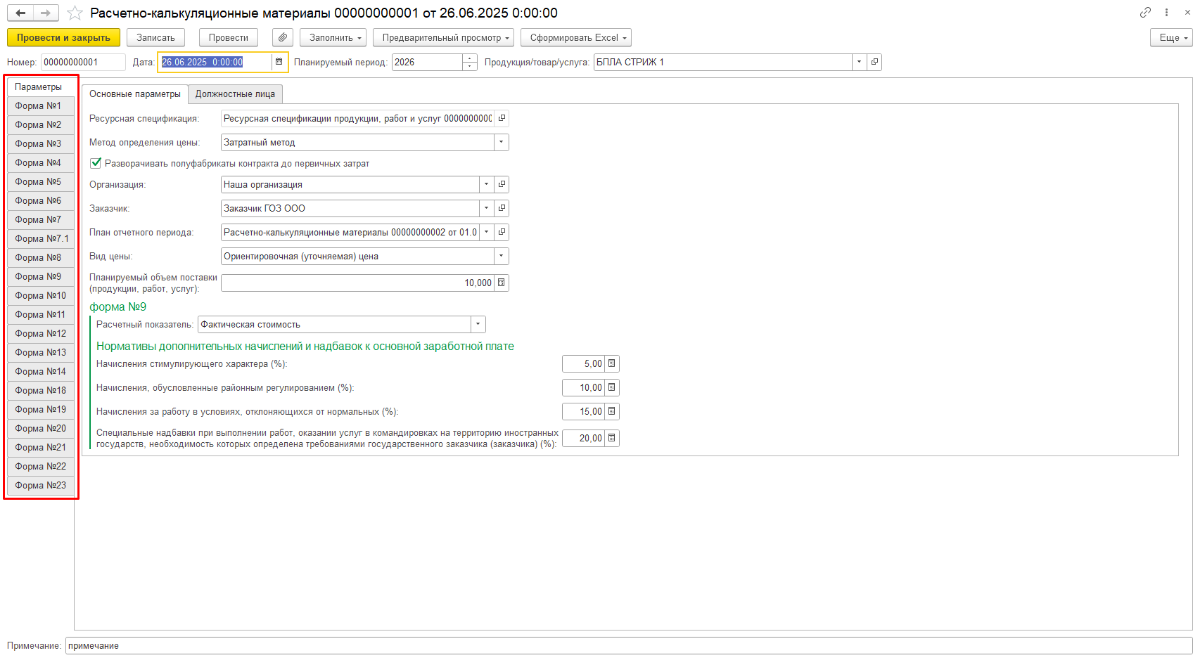Click into the Примечание text field
The image size is (1200, 660).
tap(627, 646)
